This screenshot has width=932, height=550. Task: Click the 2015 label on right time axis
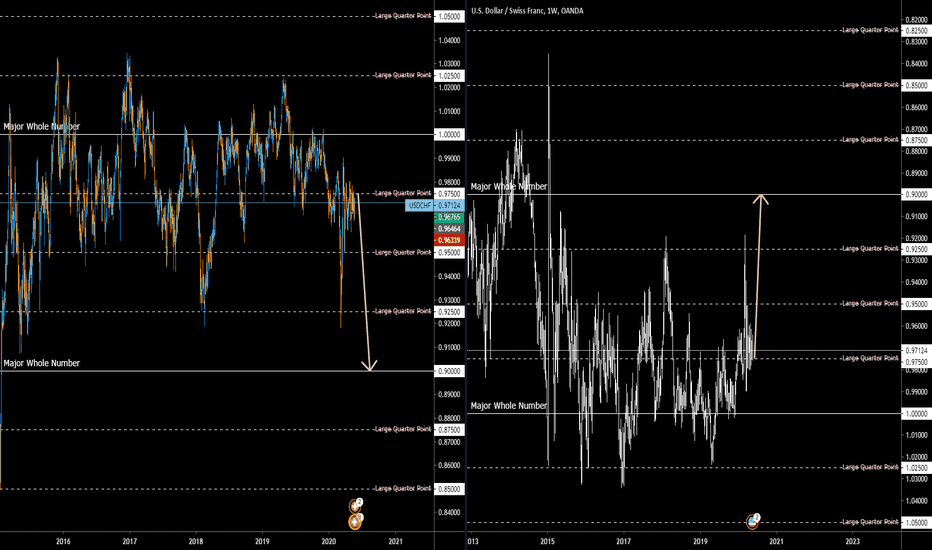547,541
